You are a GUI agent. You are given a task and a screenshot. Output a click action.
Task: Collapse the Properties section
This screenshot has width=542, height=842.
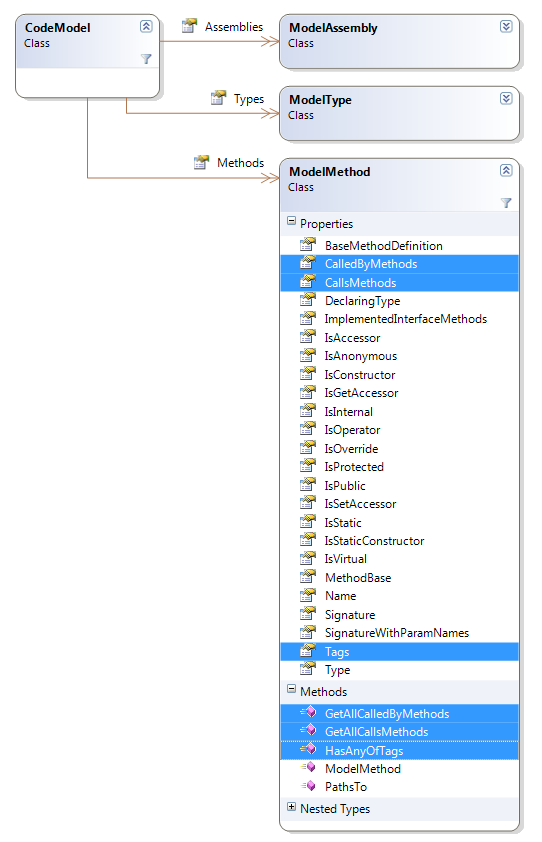(x=292, y=221)
